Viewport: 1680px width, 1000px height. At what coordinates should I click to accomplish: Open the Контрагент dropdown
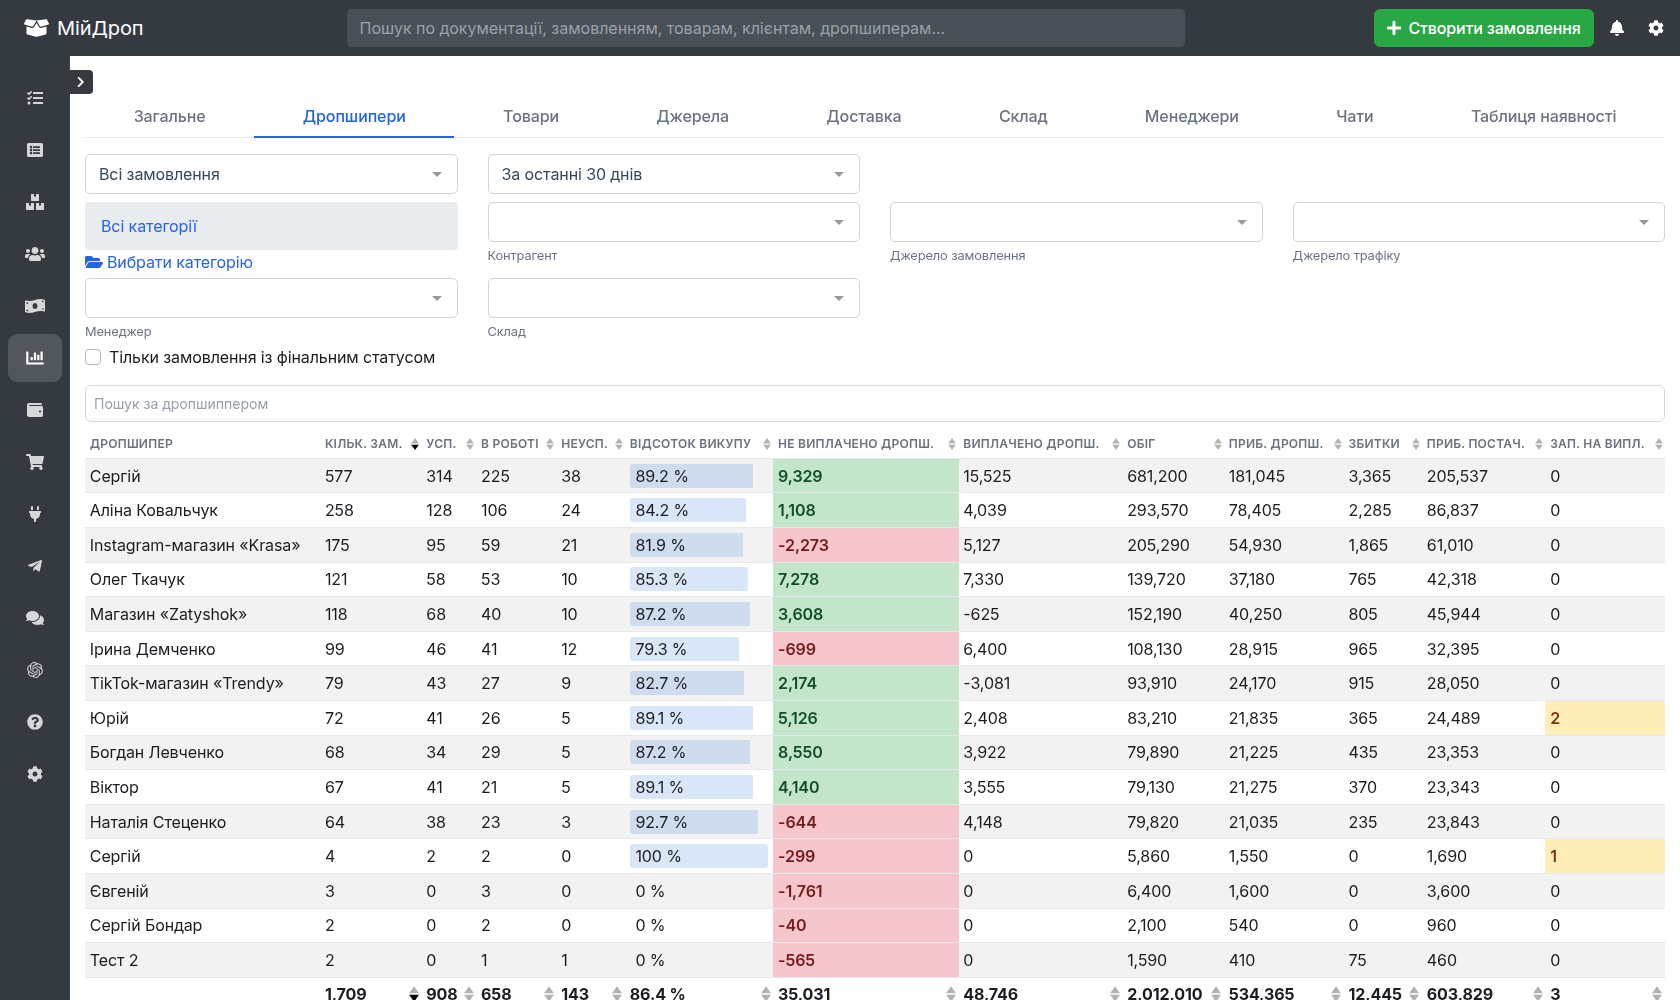tap(673, 222)
